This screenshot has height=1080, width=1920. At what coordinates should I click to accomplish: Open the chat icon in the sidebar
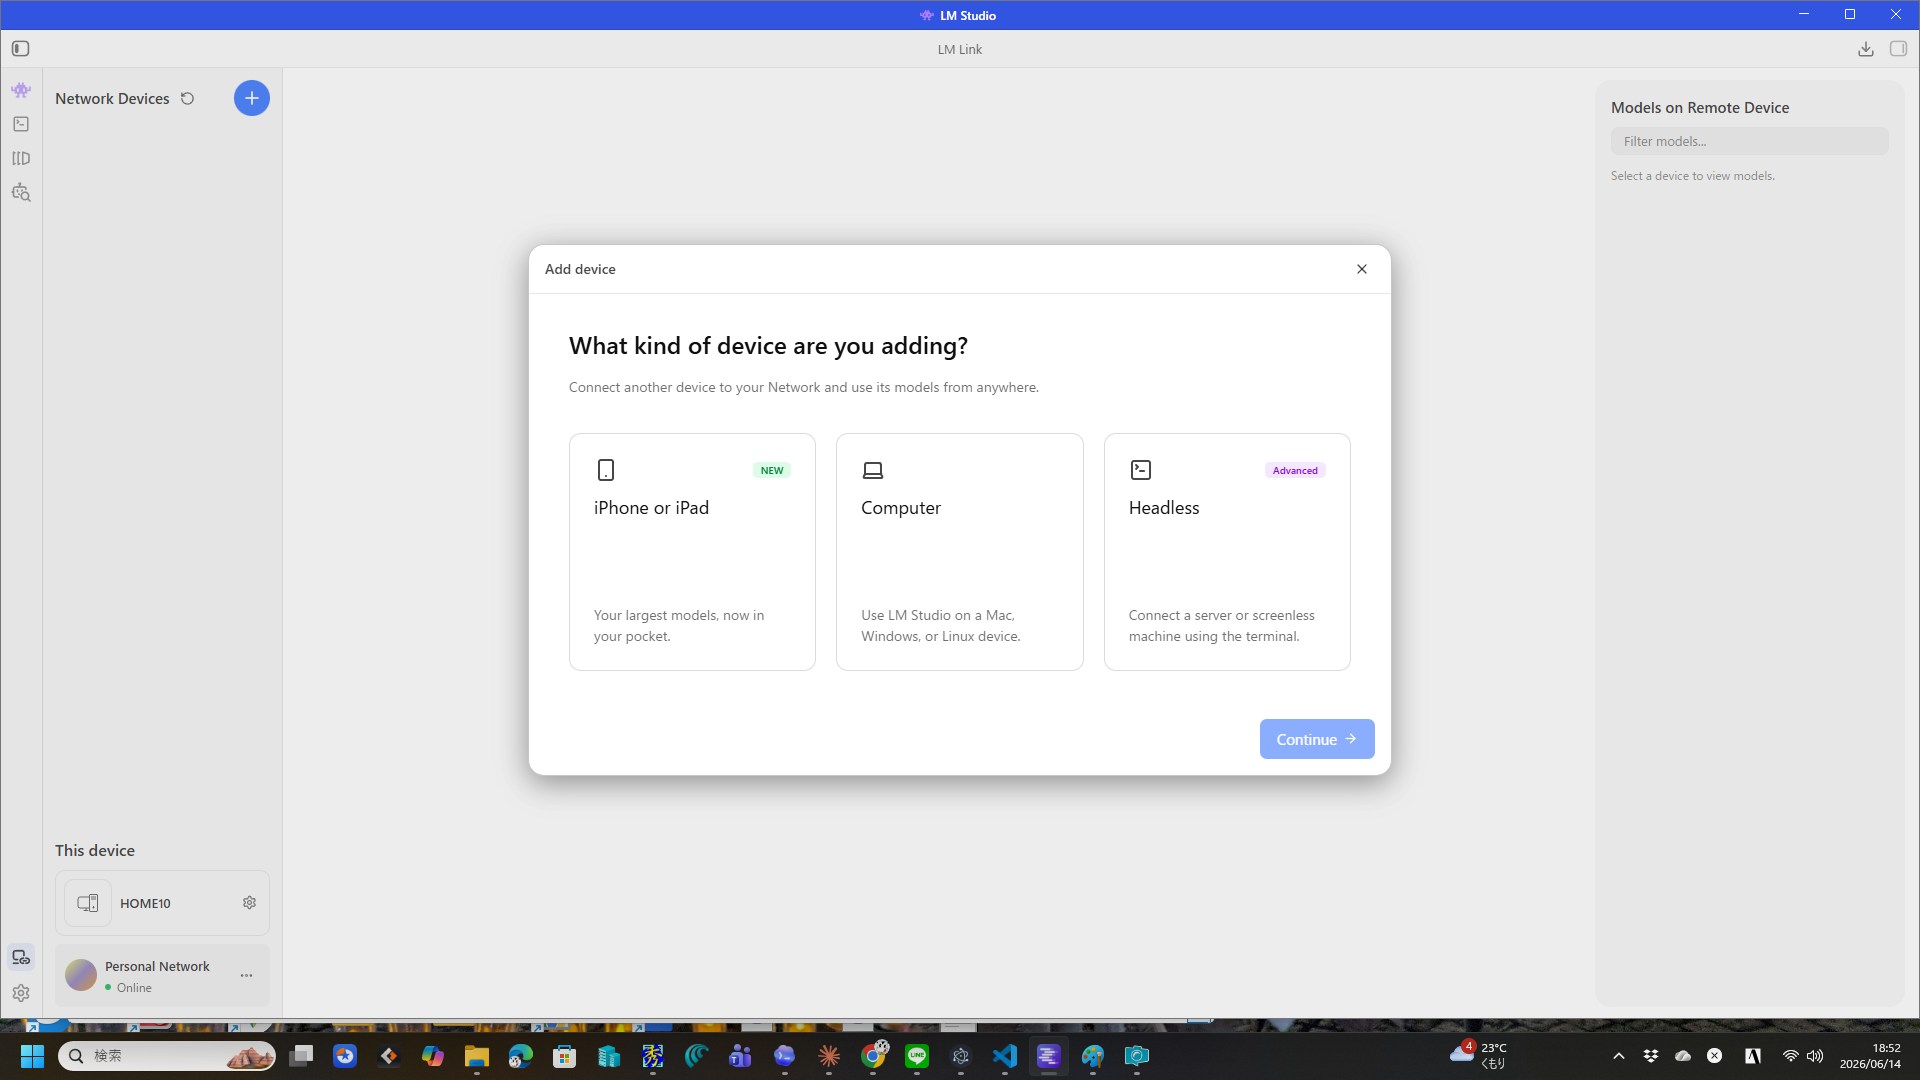pyautogui.click(x=21, y=90)
